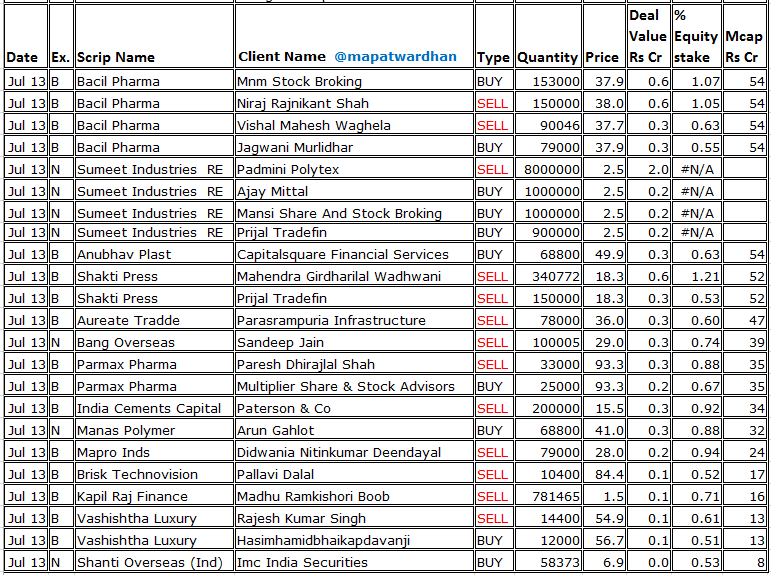
Task: Click the Client Name header text
Action: click(282, 57)
